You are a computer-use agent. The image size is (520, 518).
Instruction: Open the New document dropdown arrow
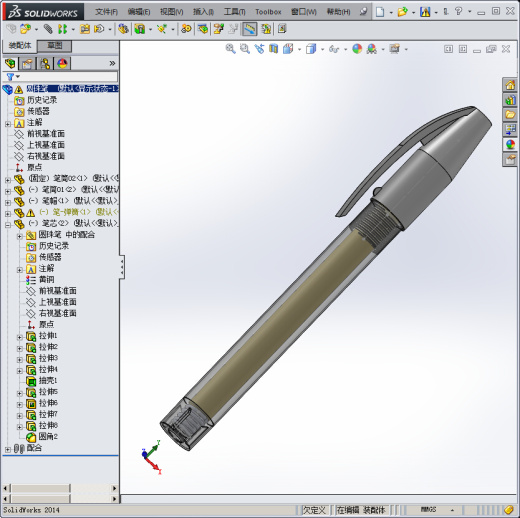[391, 12]
